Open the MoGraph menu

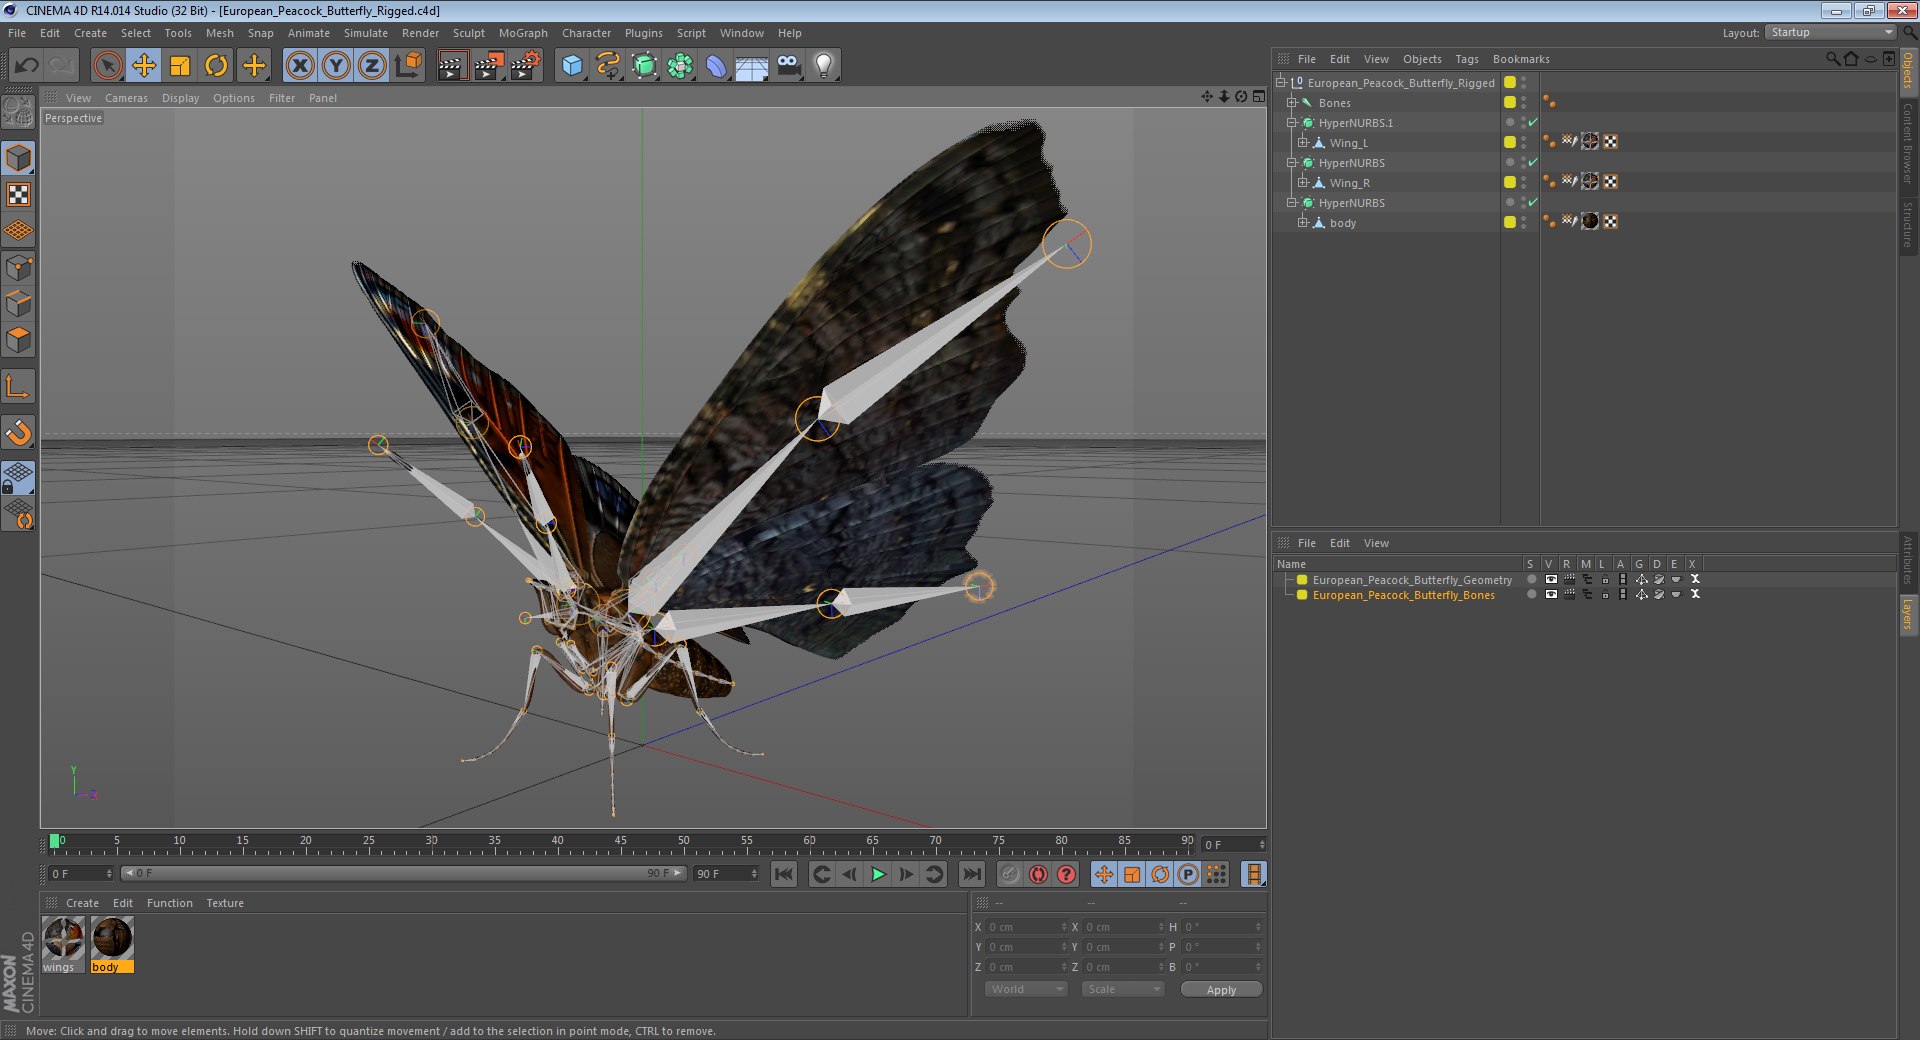523,33
